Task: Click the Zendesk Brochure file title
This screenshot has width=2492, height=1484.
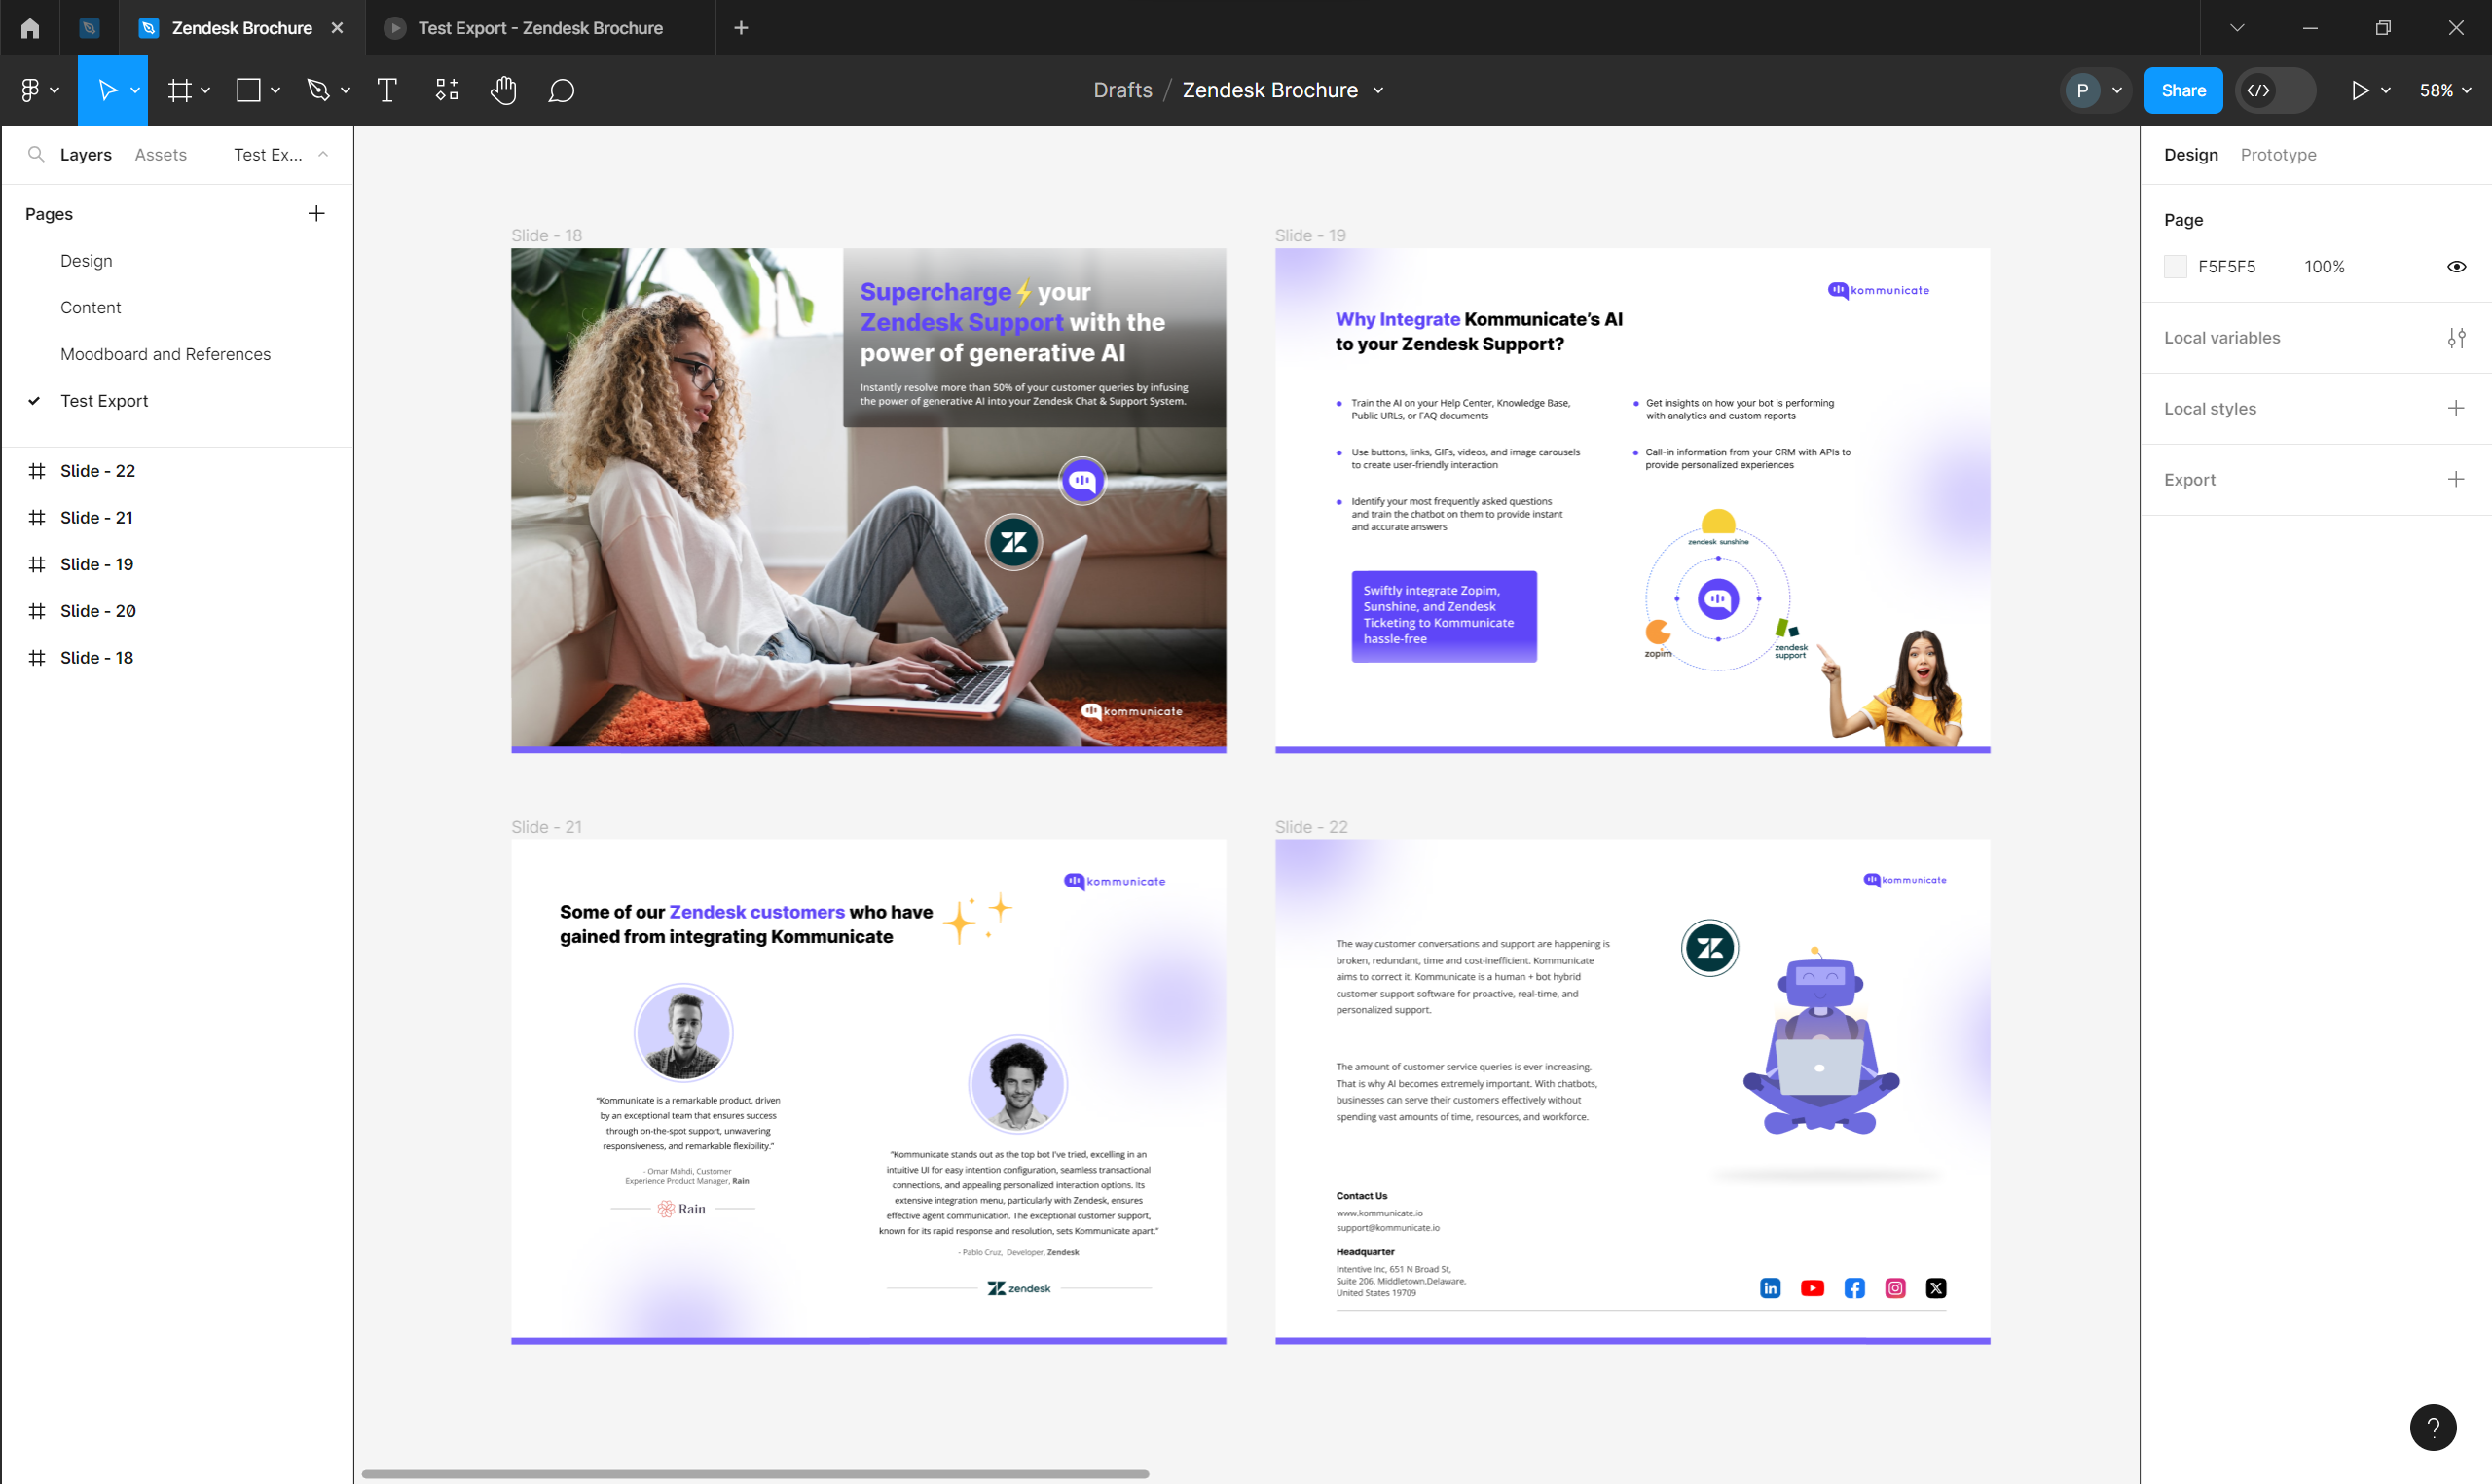Action: coord(1270,90)
